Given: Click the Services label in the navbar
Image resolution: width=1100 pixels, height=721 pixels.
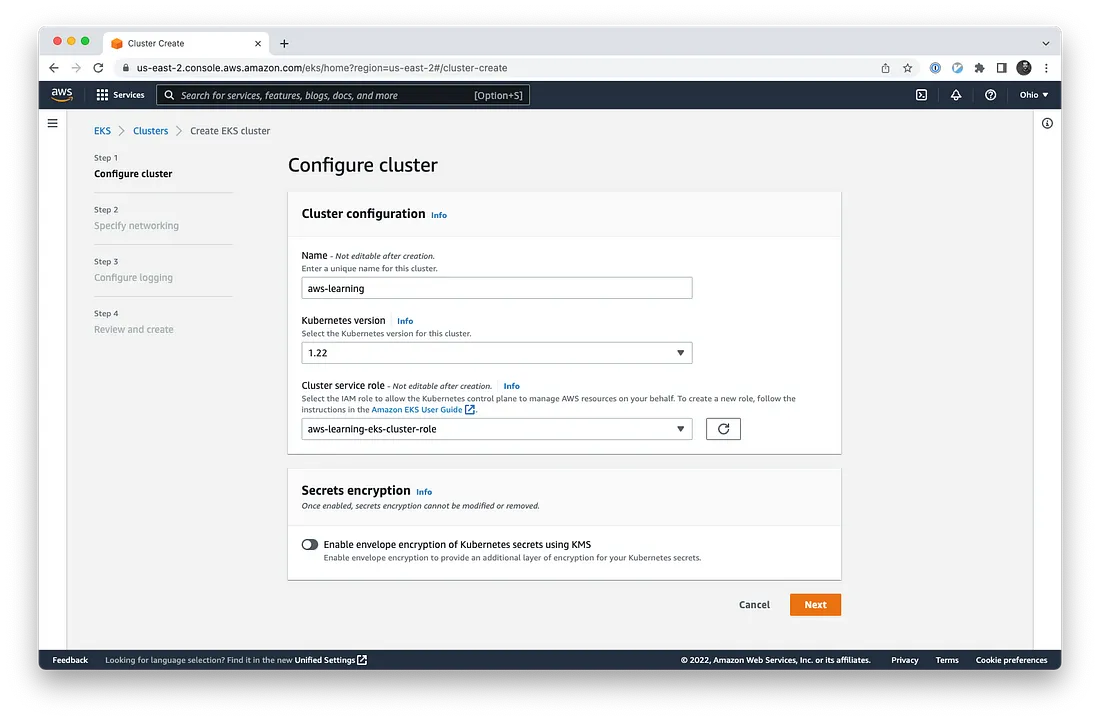Looking at the screenshot, I should click(x=129, y=95).
